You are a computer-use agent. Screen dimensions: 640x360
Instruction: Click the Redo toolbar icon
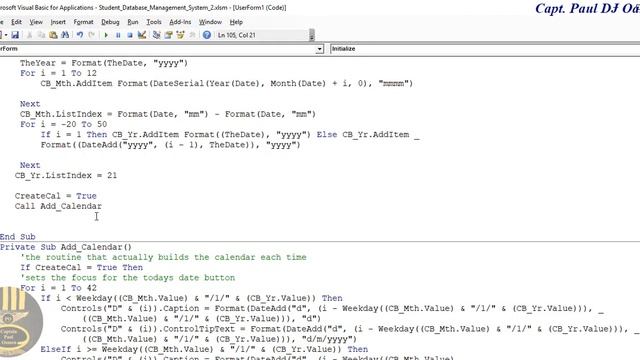pyautogui.click(x=91, y=35)
